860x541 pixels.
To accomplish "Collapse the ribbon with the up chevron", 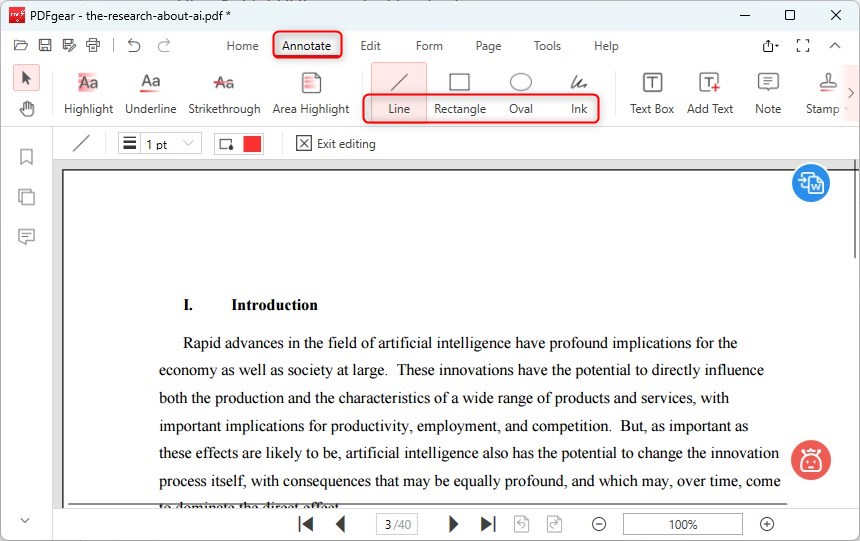I will [x=835, y=46].
